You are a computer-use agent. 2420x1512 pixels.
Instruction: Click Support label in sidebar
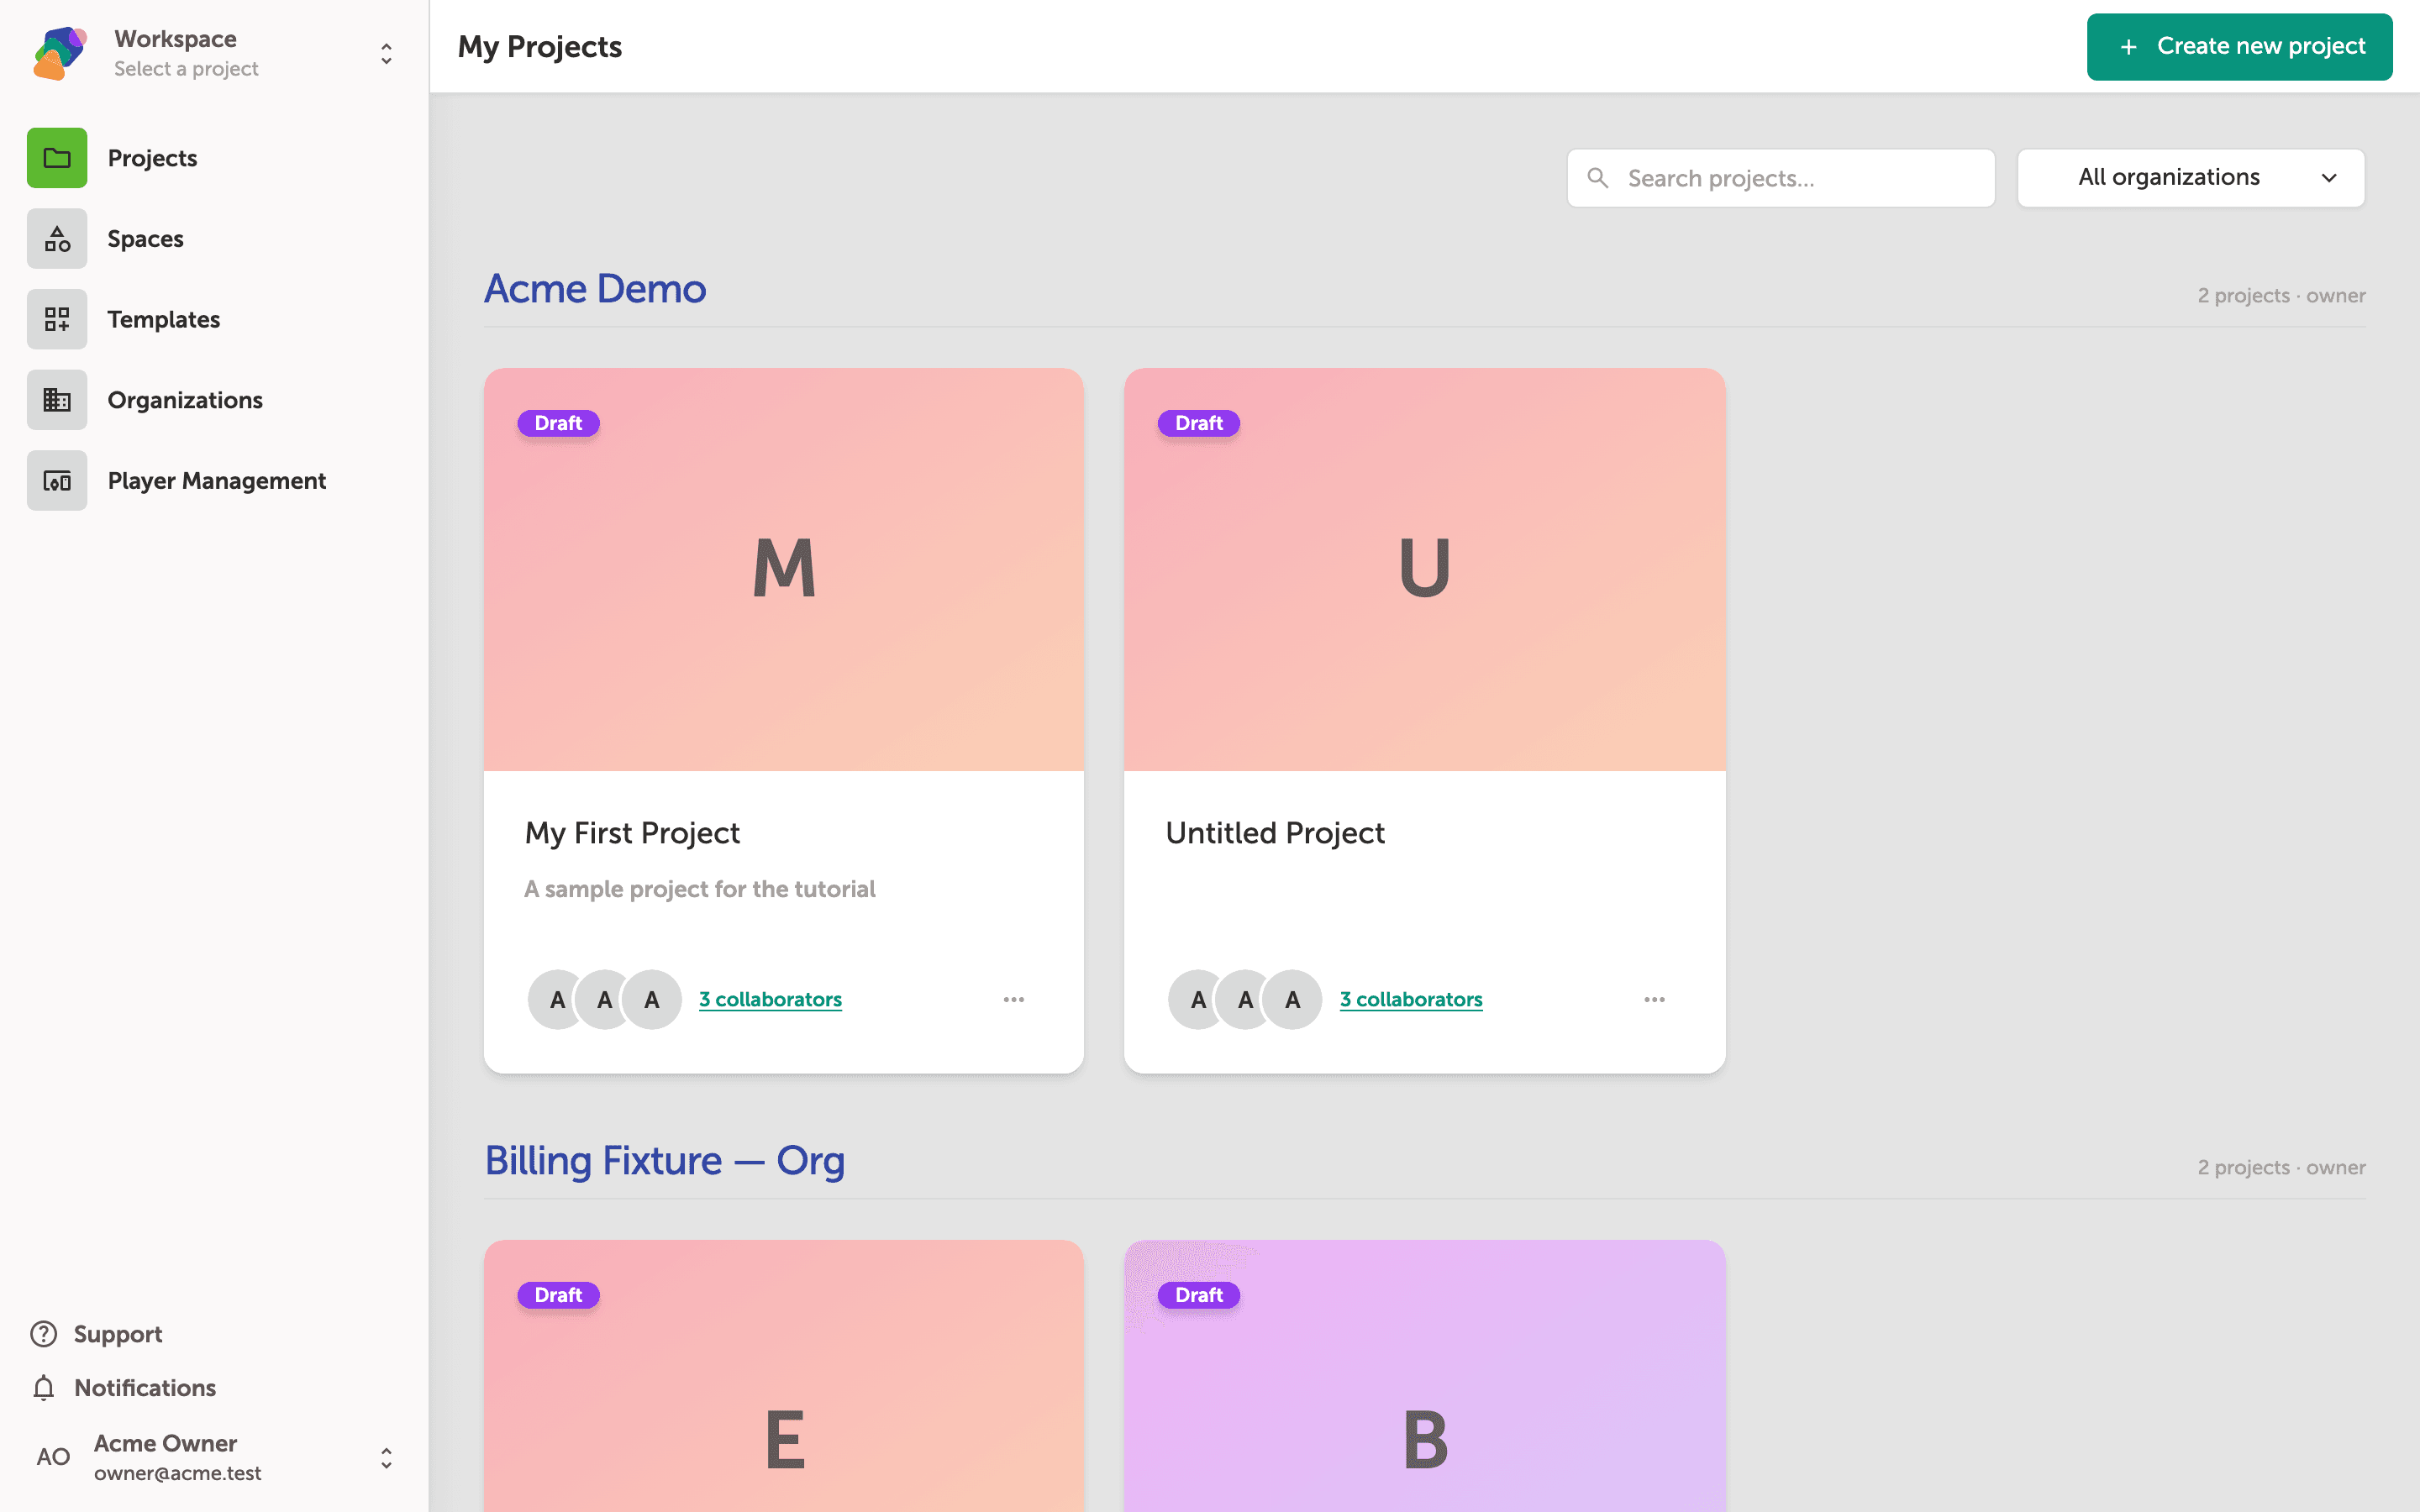pyautogui.click(x=118, y=1334)
